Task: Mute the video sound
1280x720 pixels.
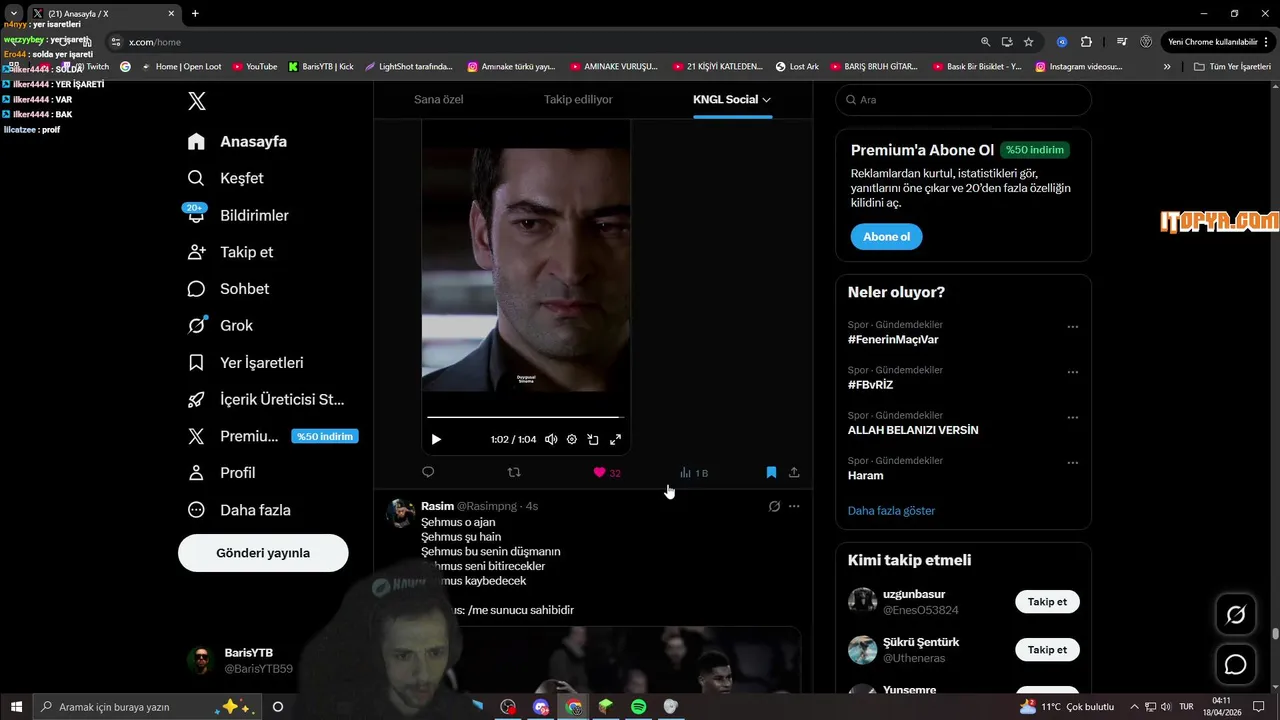Action: click(551, 439)
